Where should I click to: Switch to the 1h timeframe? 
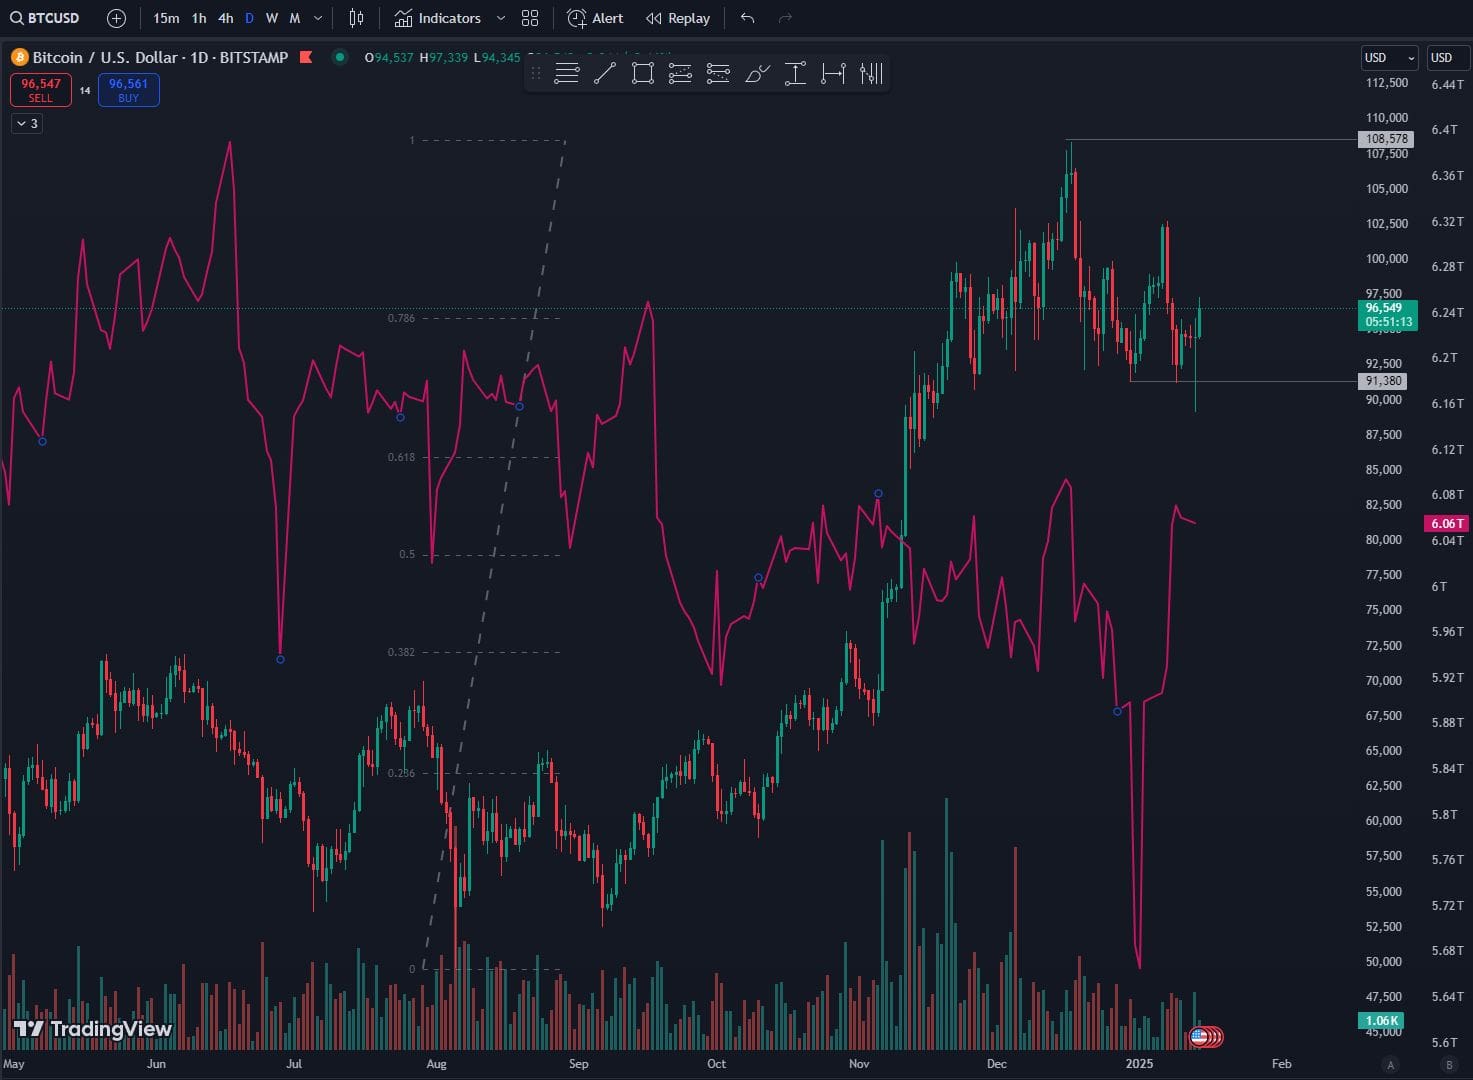pos(199,18)
